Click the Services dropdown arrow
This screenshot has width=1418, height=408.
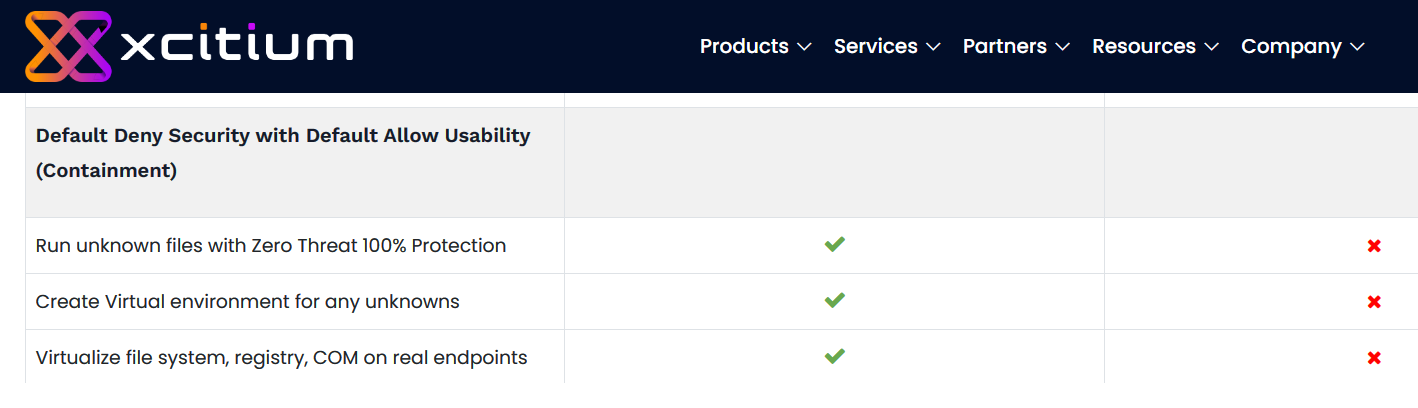click(x=934, y=47)
